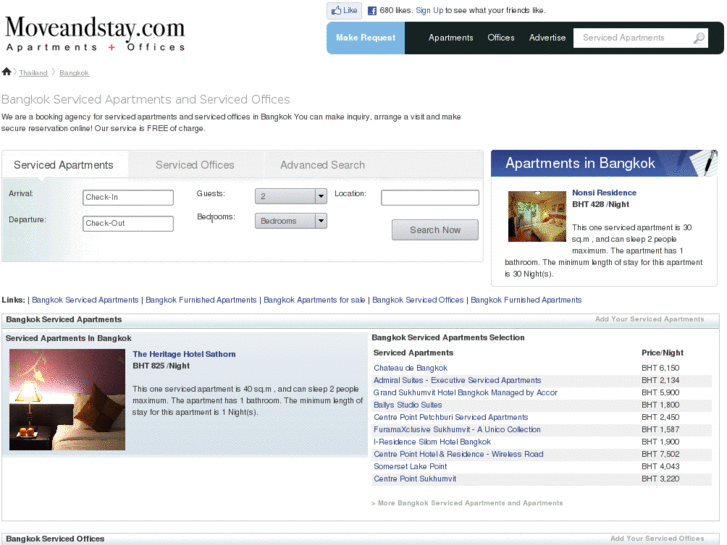Open Centre Point Hotel Wireless Road listing

click(x=459, y=454)
